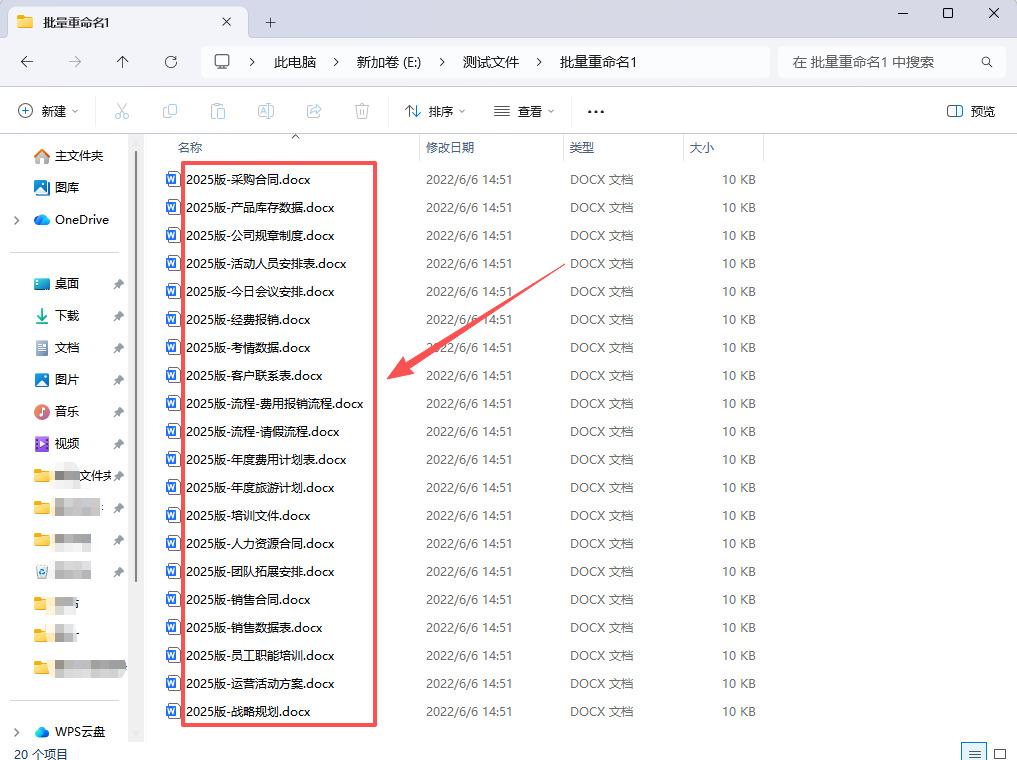Viewport: 1017px width, 760px height.
Task: Select file 2025版-公司规章制度.docx
Action: 260,235
